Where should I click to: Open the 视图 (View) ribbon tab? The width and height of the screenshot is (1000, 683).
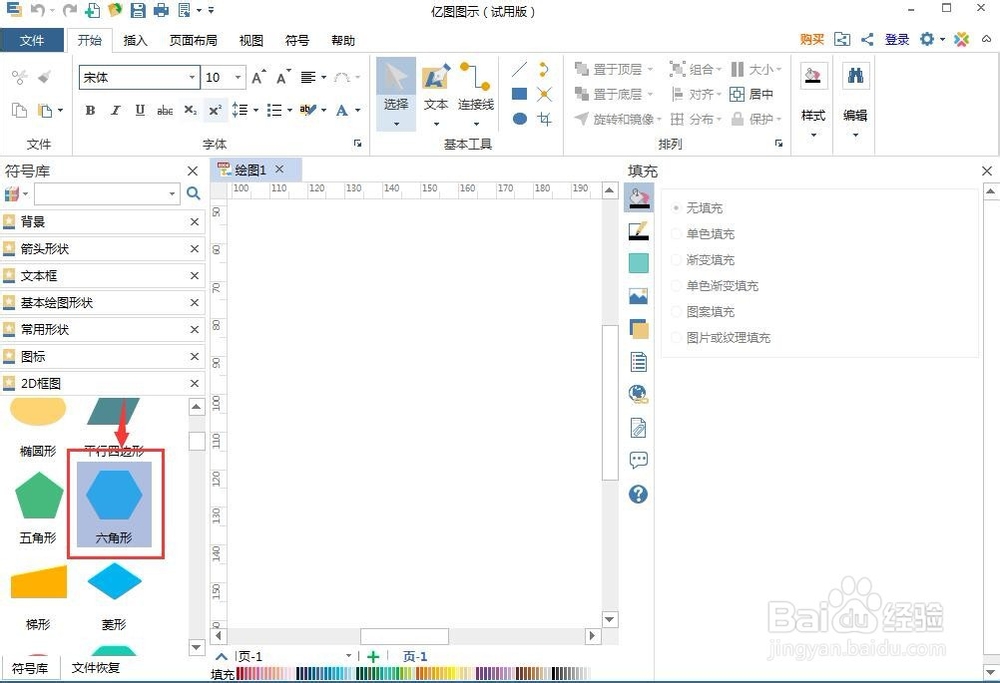(x=250, y=40)
